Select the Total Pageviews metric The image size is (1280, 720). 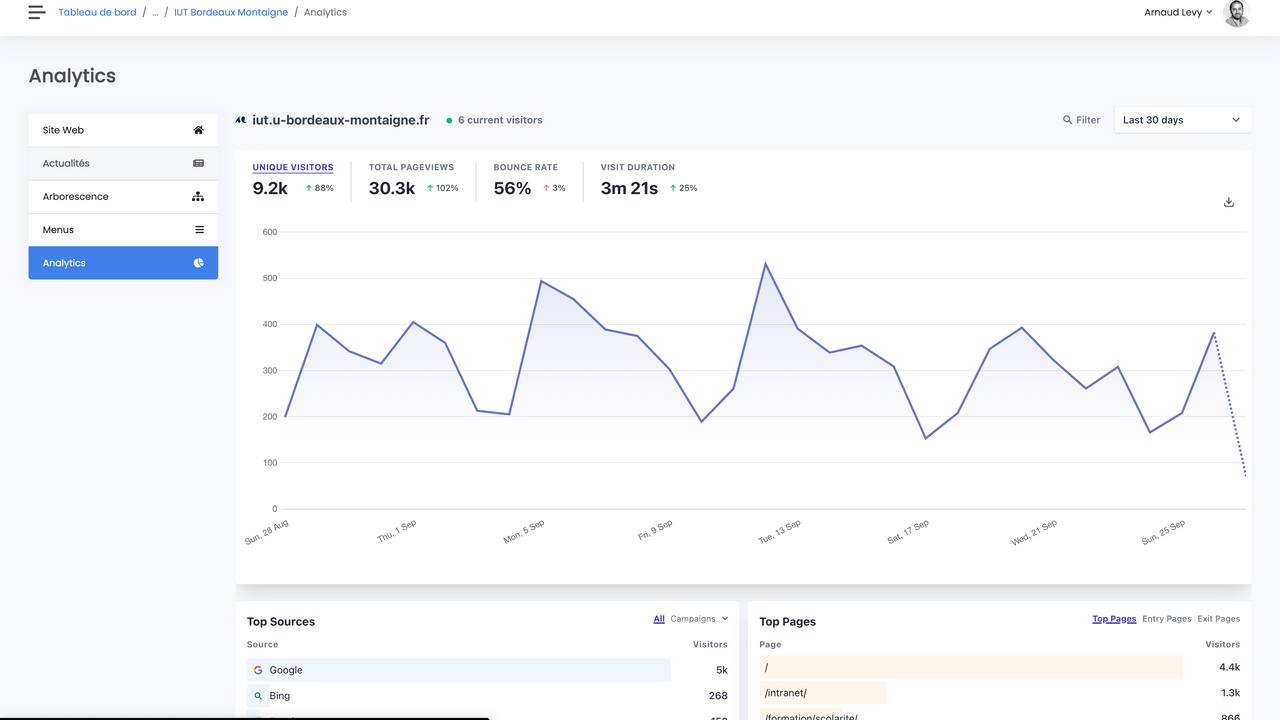[x=411, y=167]
